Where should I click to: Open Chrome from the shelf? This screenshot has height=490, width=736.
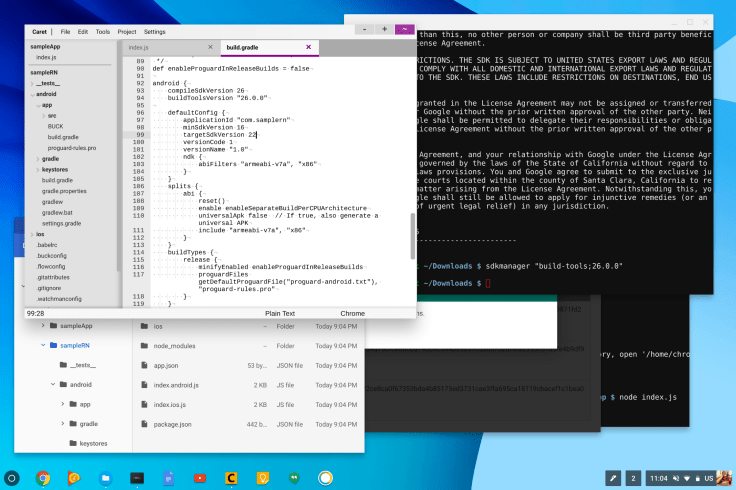44,478
